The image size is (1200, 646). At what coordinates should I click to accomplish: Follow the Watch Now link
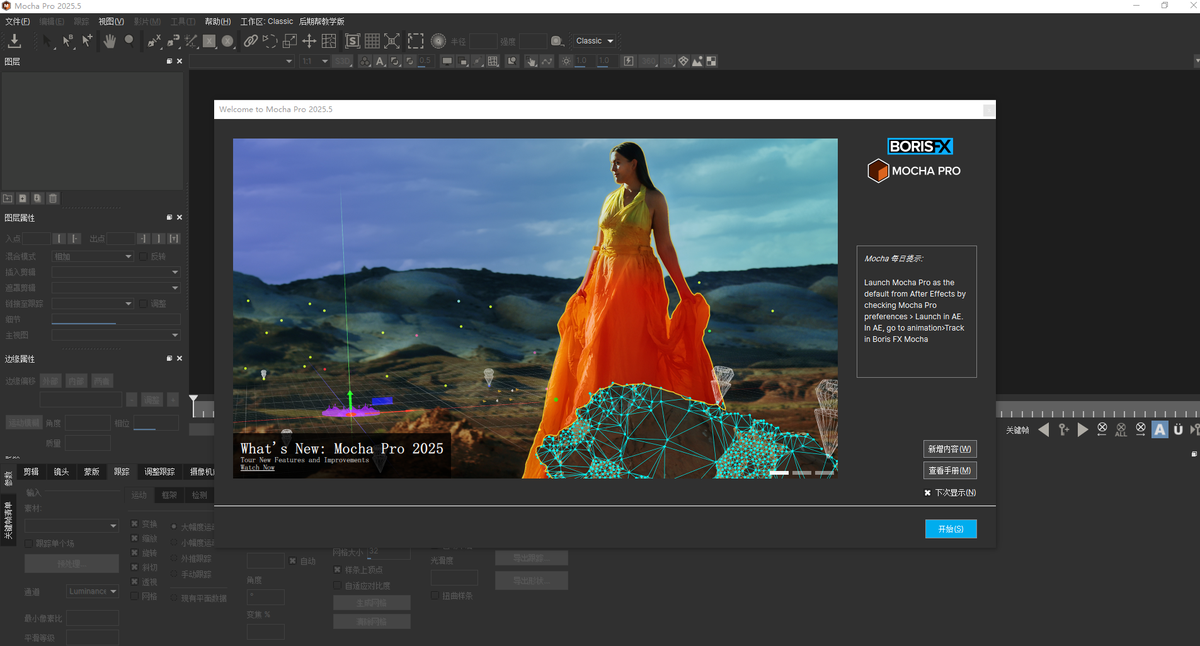point(257,468)
